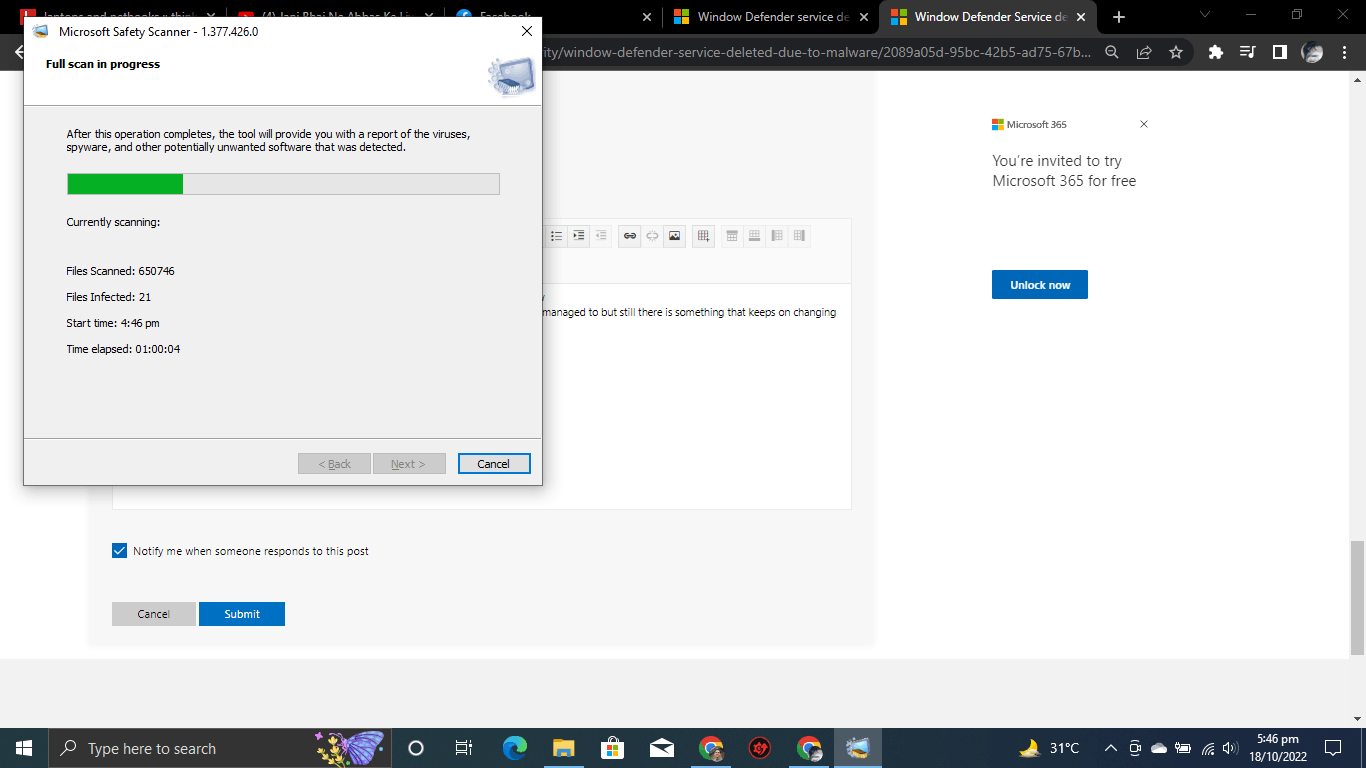This screenshot has width=1366, height=768.
Task: Click the disabled Next button in scanner
Action: [x=408, y=464]
